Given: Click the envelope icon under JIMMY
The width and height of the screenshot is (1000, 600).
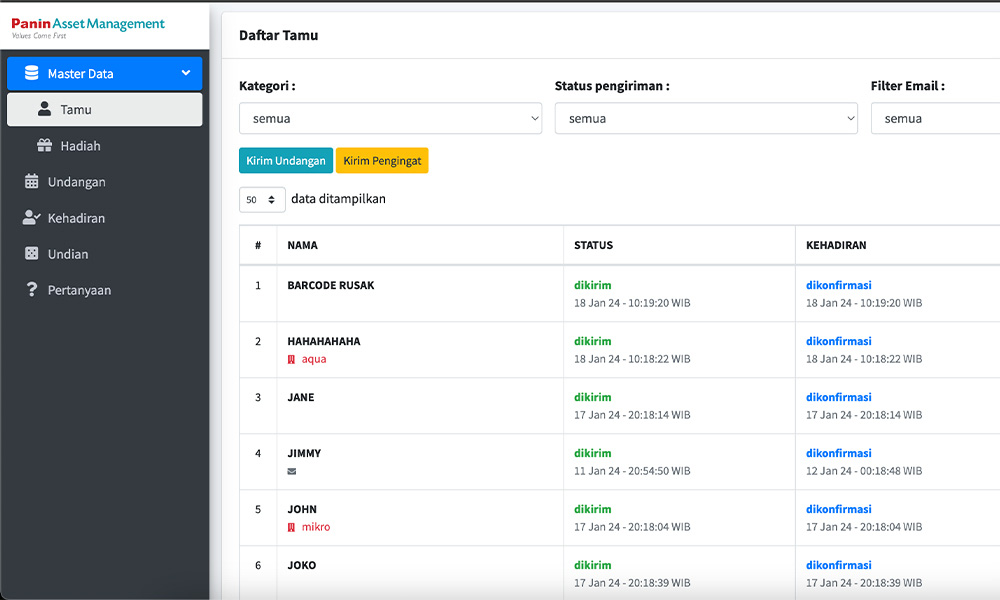Looking at the screenshot, I should pos(292,471).
